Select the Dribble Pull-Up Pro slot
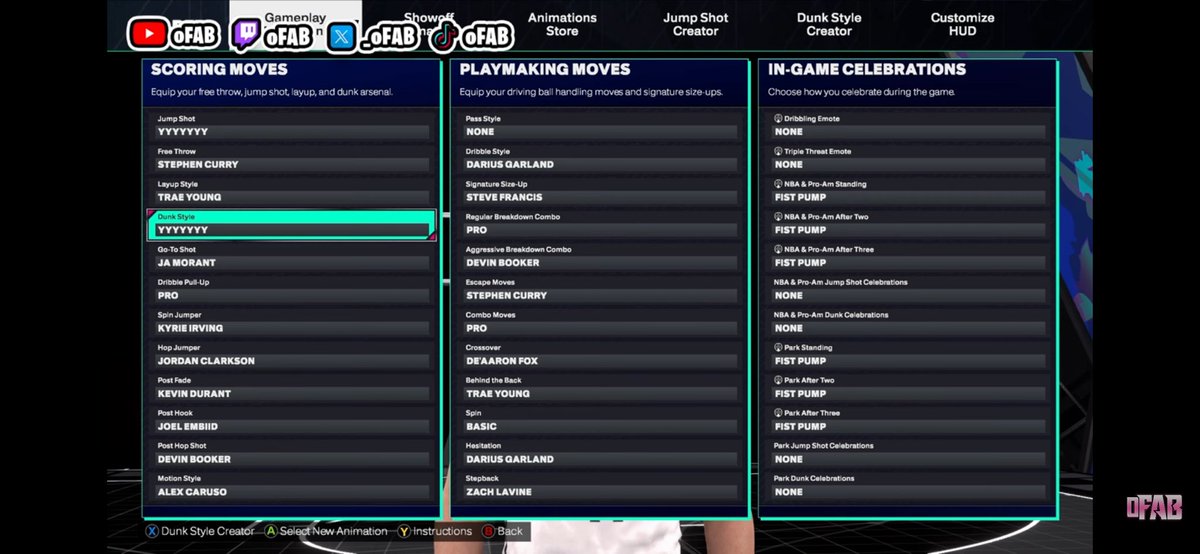Viewport: 1200px width, 554px height. [x=292, y=290]
